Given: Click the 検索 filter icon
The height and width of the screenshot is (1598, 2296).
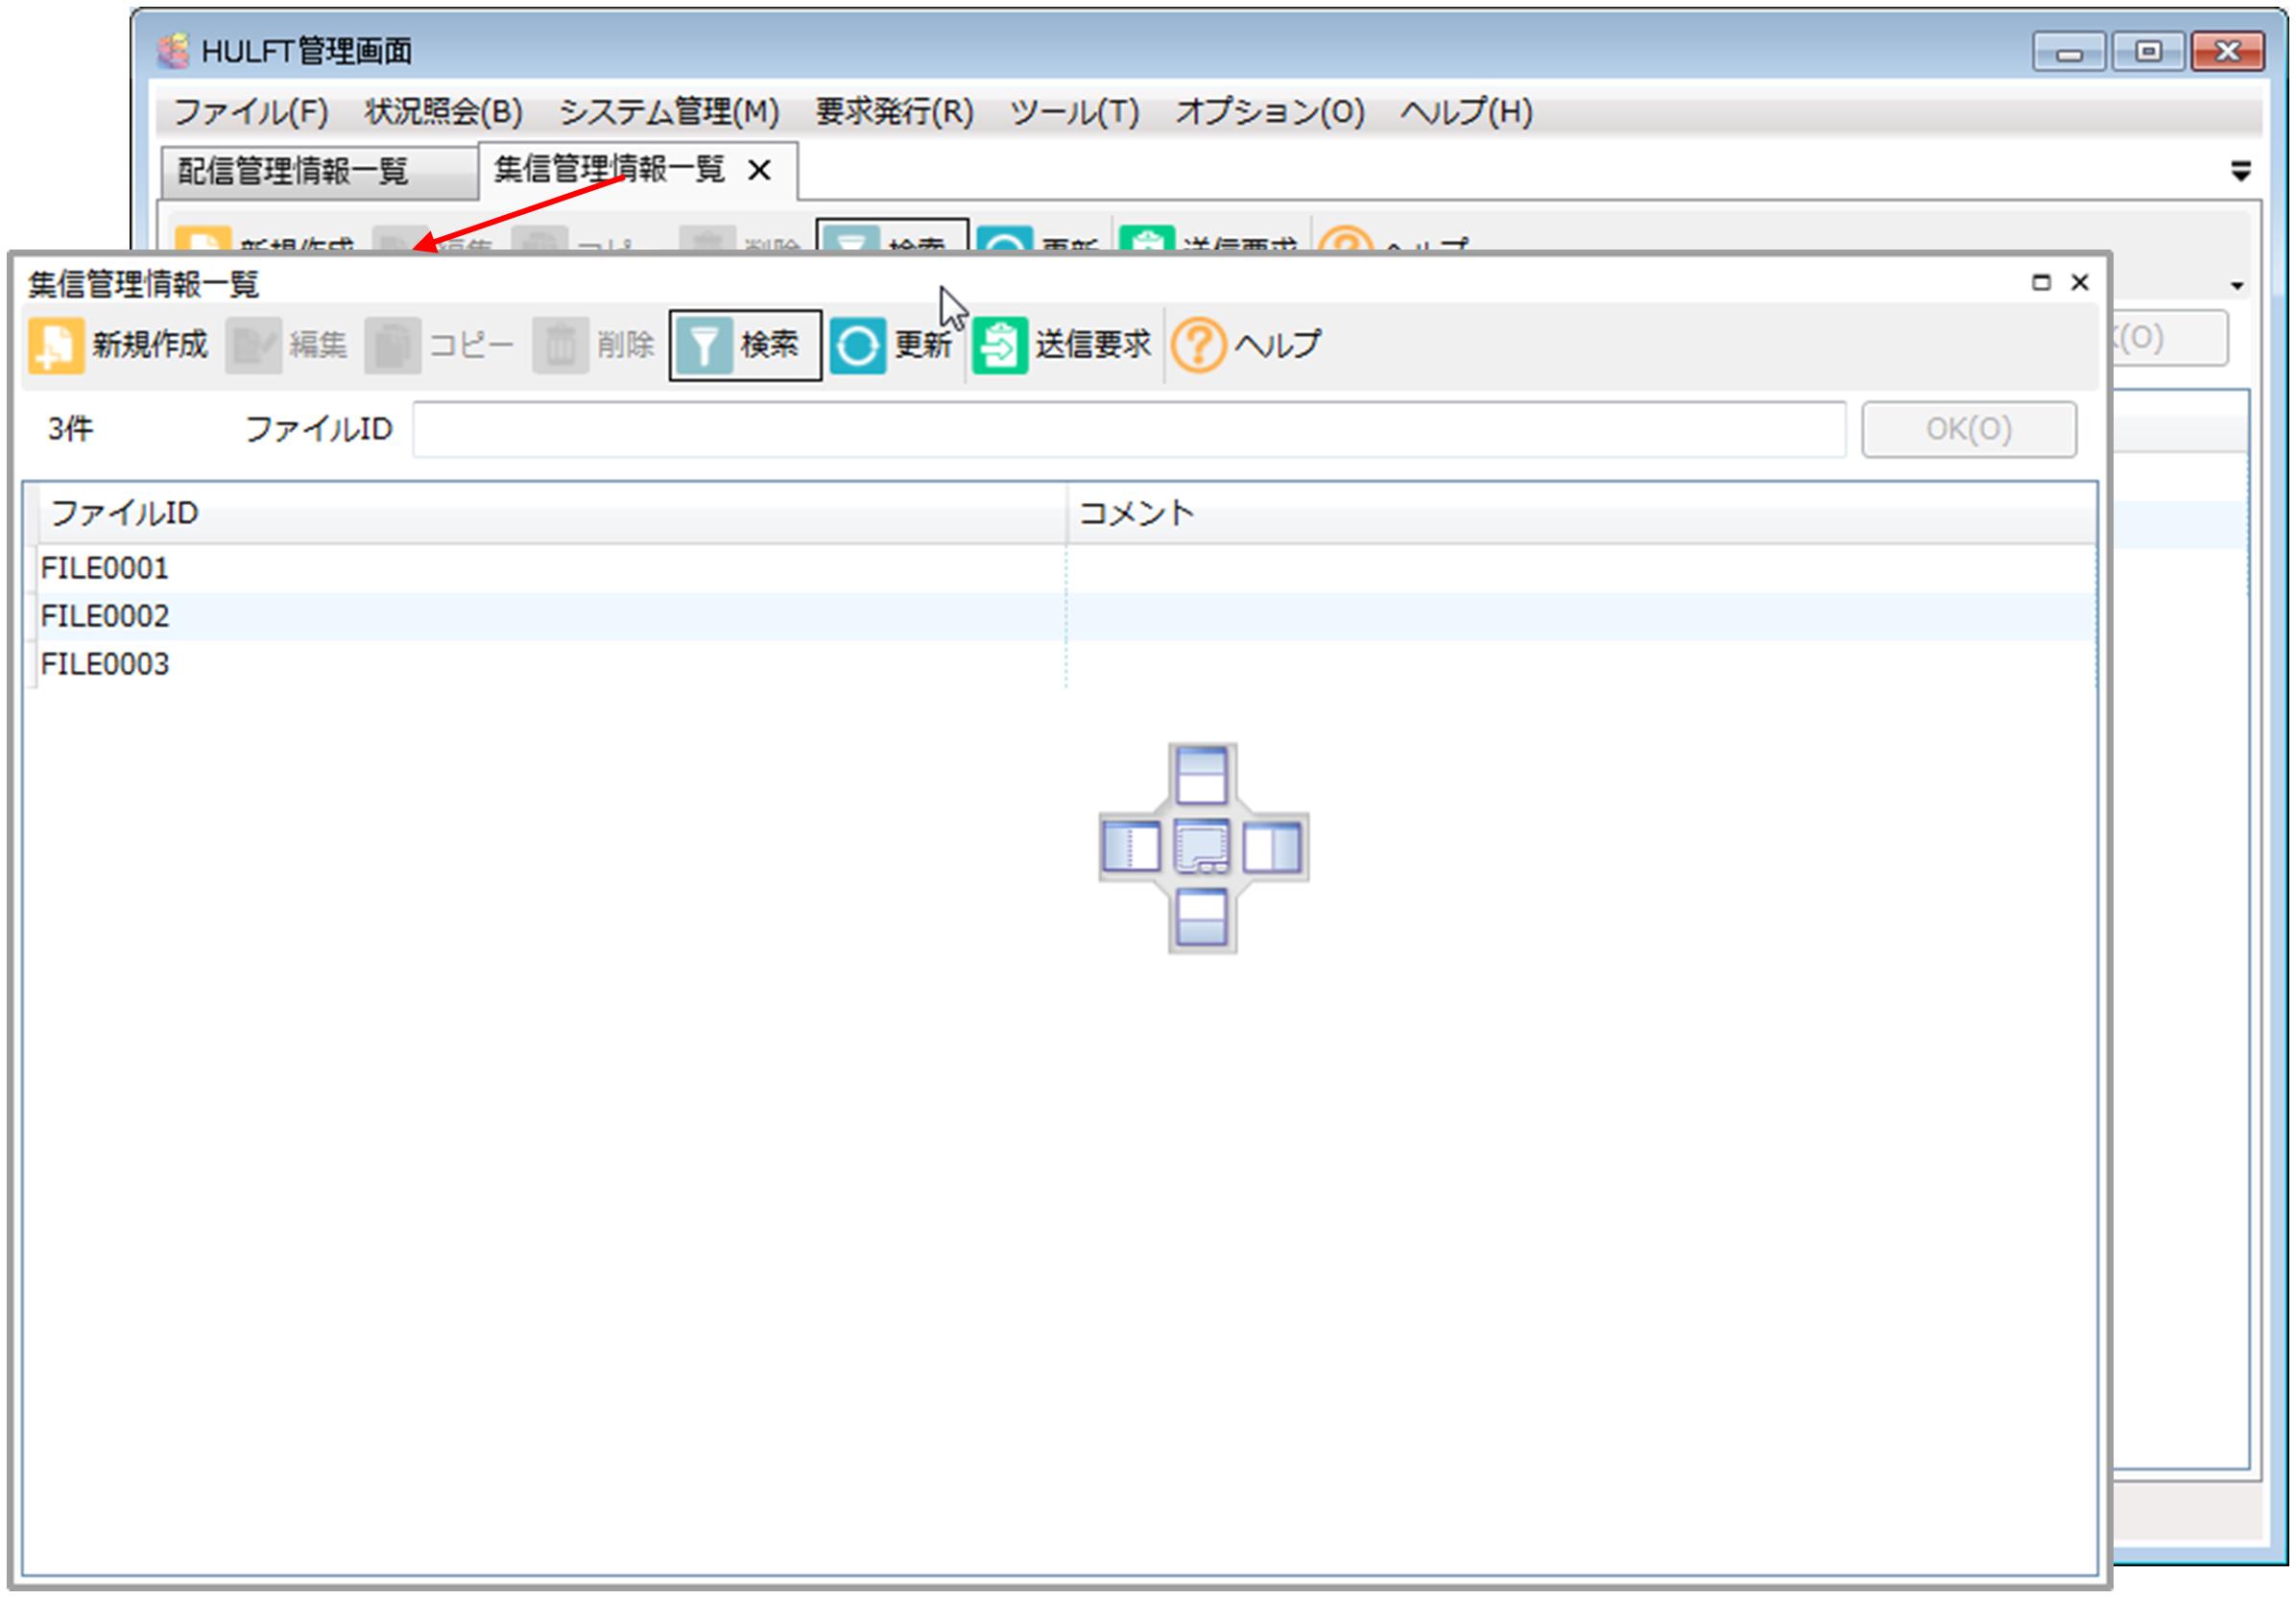Looking at the screenshot, I should [704, 346].
